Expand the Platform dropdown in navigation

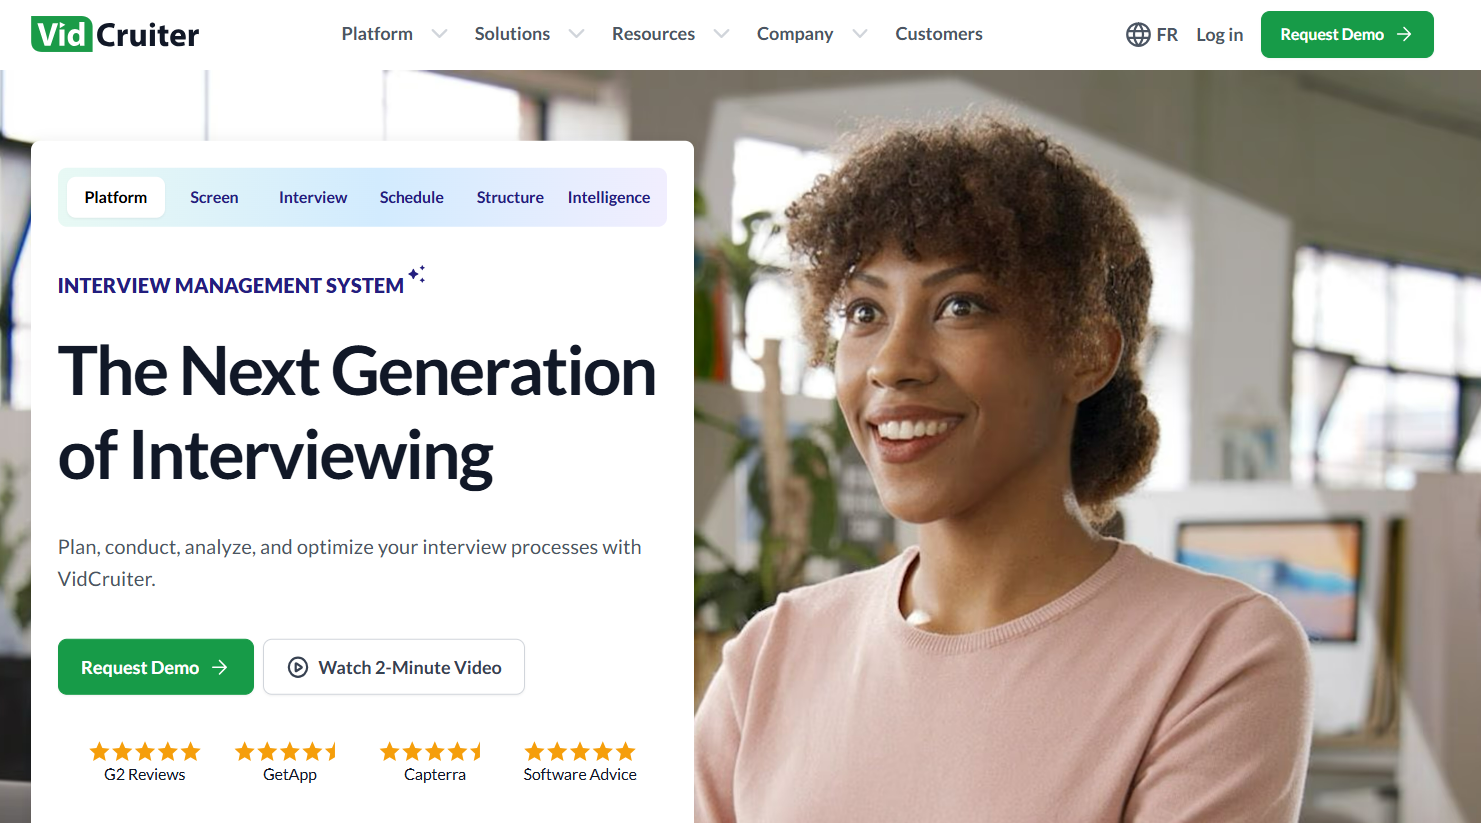pyautogui.click(x=438, y=34)
